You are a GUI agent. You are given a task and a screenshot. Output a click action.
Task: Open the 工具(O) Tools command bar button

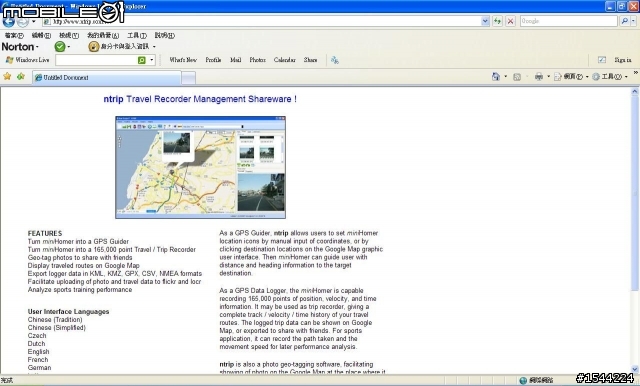(x=609, y=77)
